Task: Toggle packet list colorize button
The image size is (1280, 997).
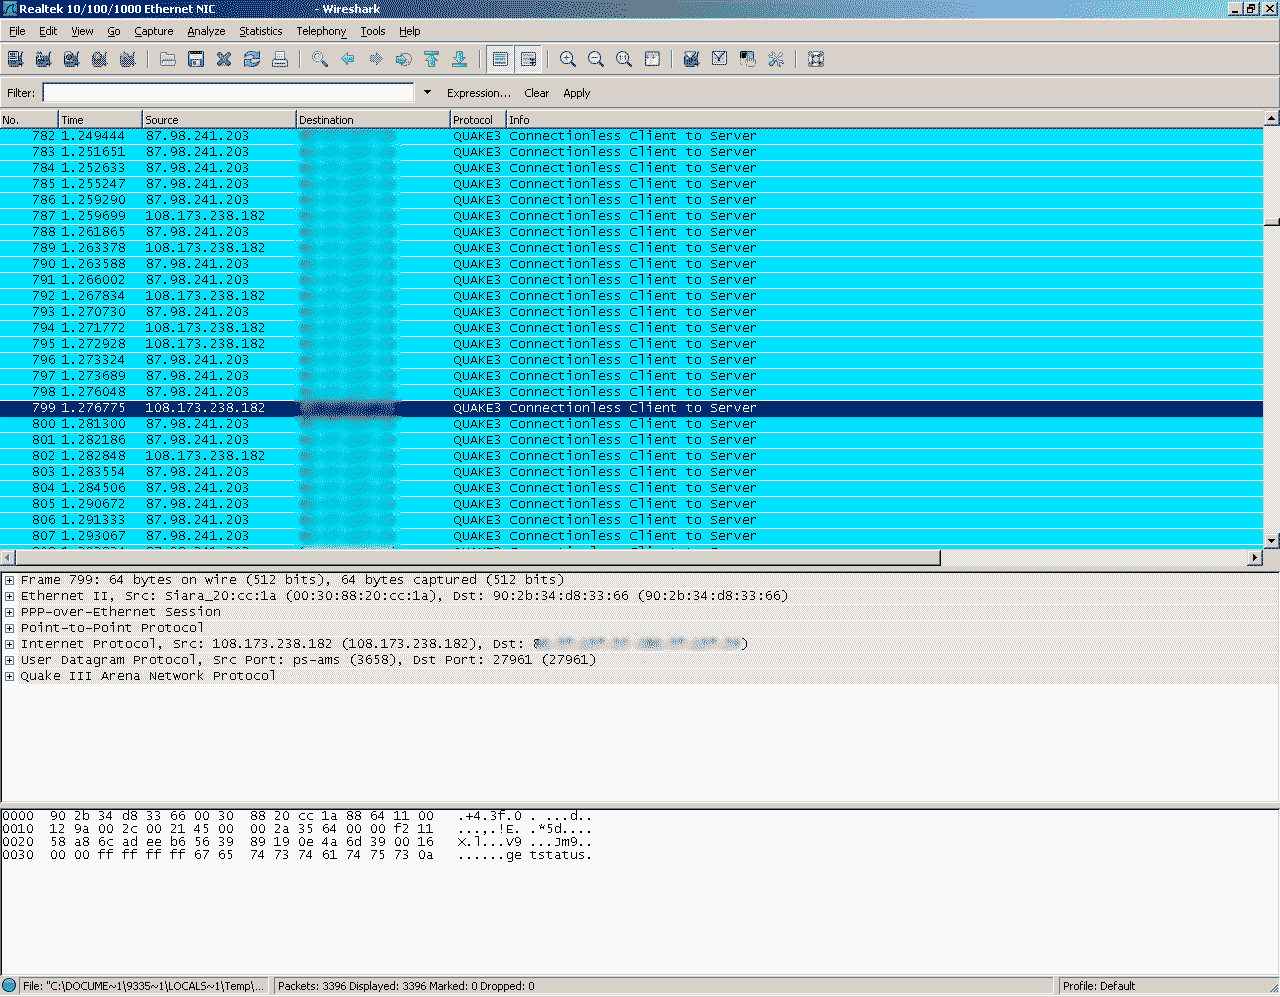Action: [x=500, y=60]
